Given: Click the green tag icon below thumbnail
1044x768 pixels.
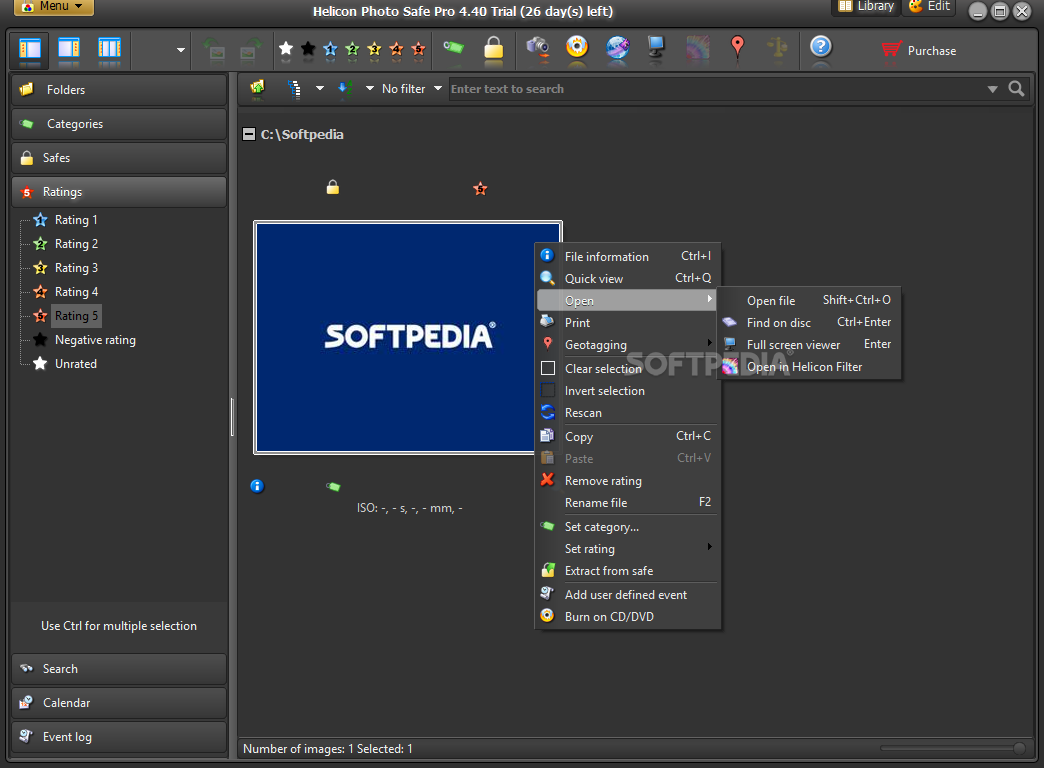Looking at the screenshot, I should click(x=333, y=487).
